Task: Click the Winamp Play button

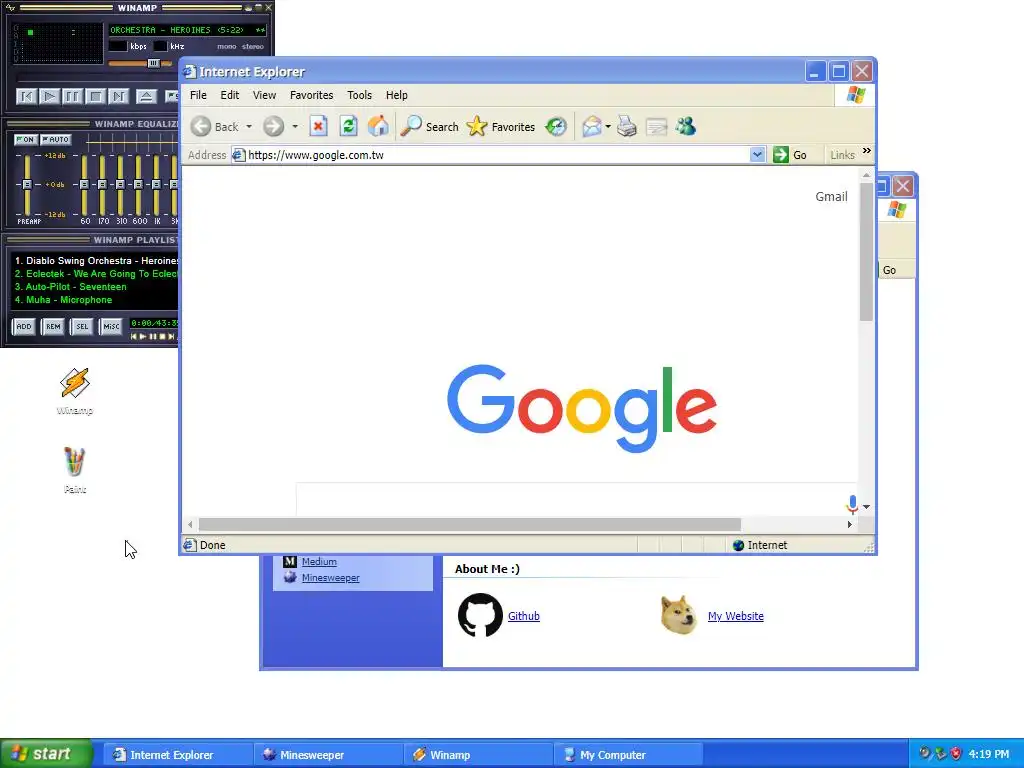Action: (x=49, y=97)
